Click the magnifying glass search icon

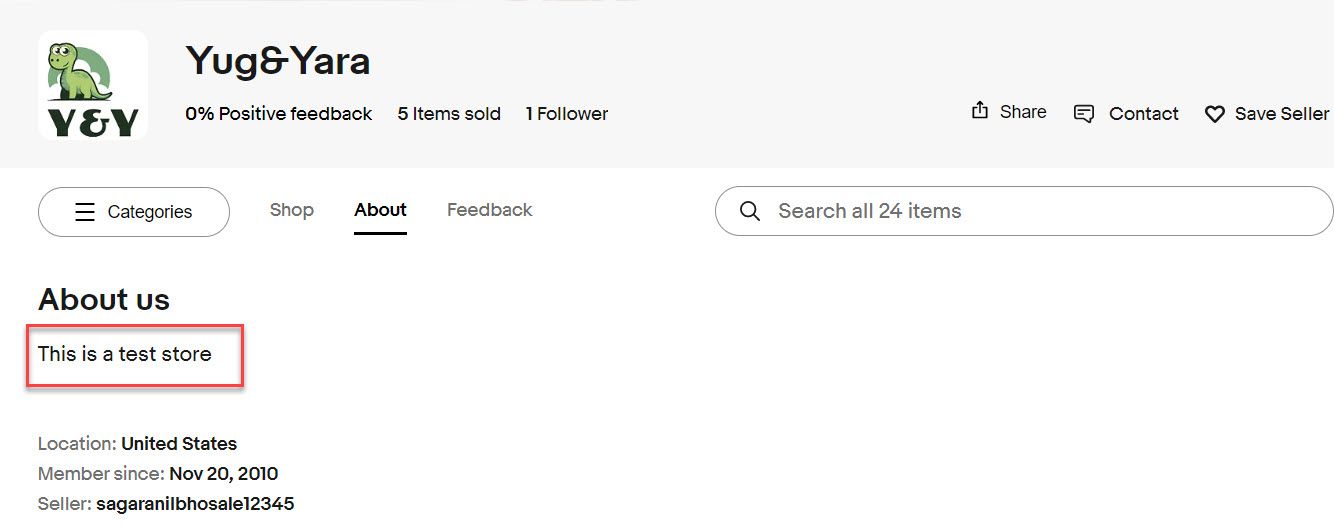tap(749, 211)
